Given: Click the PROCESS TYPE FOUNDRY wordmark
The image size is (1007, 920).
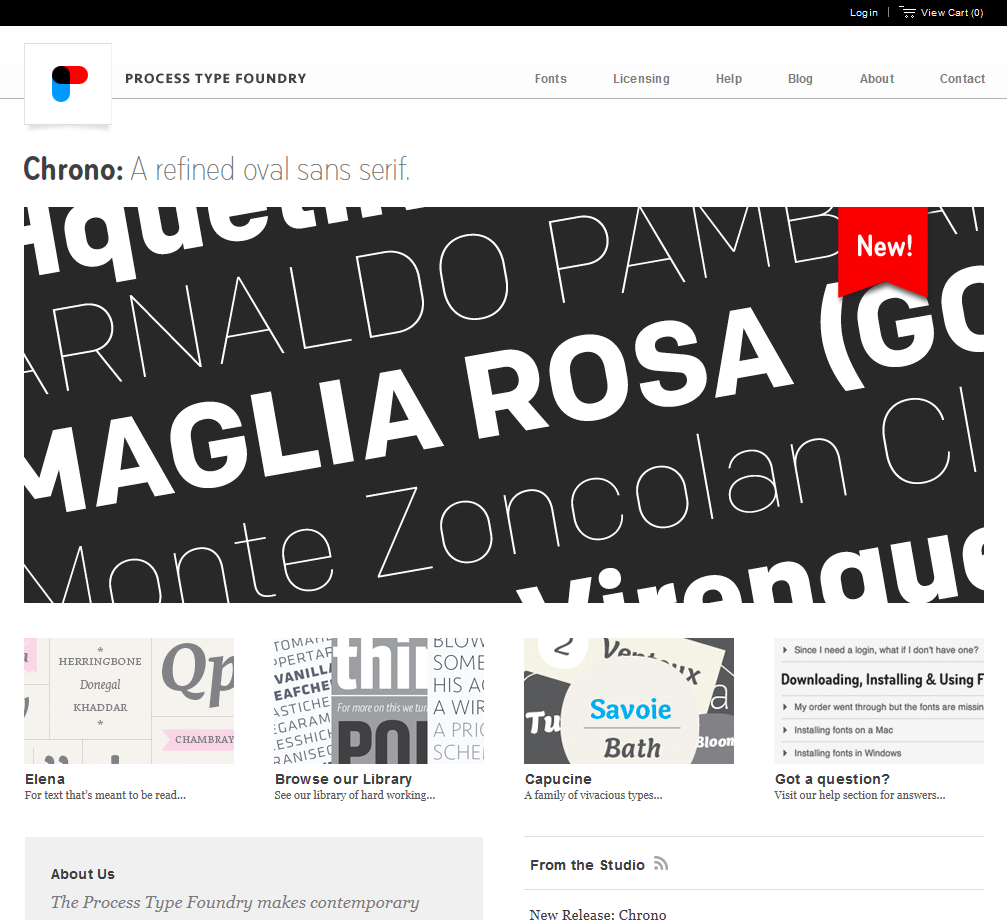Looking at the screenshot, I should (x=216, y=78).
